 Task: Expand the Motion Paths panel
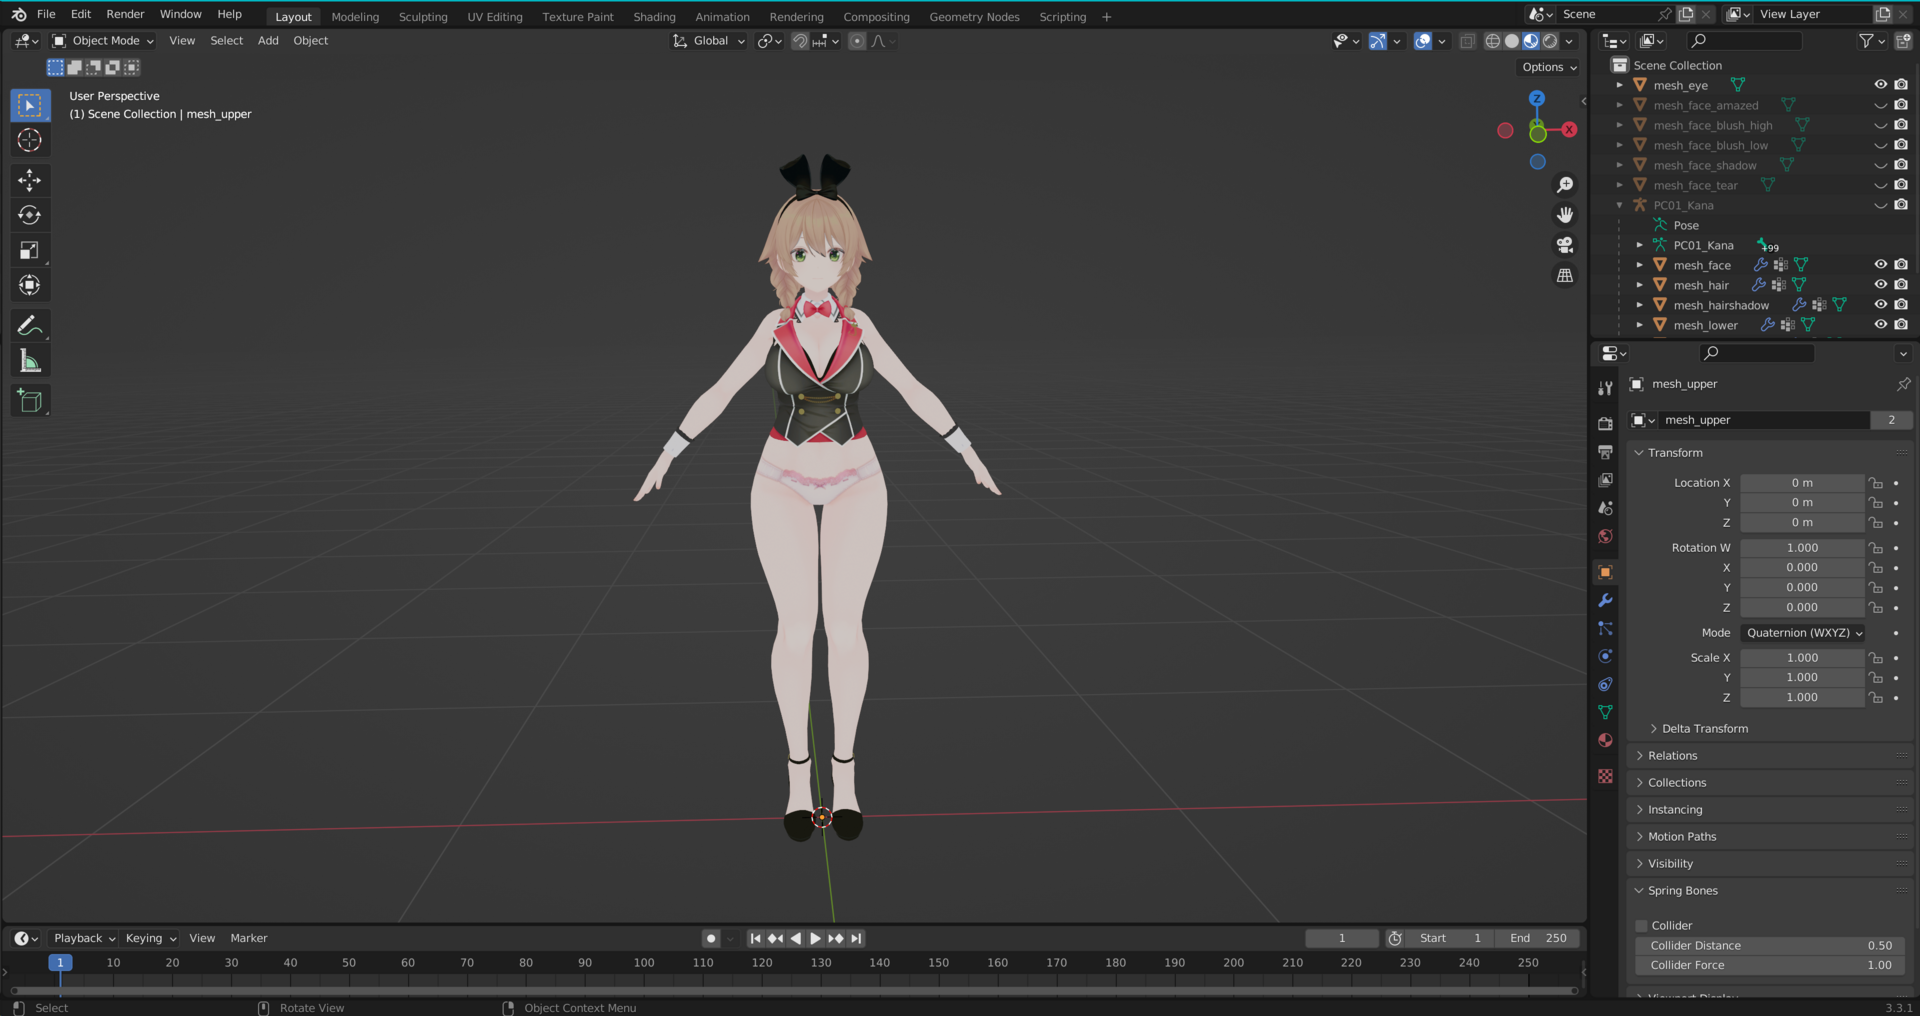click(1681, 837)
